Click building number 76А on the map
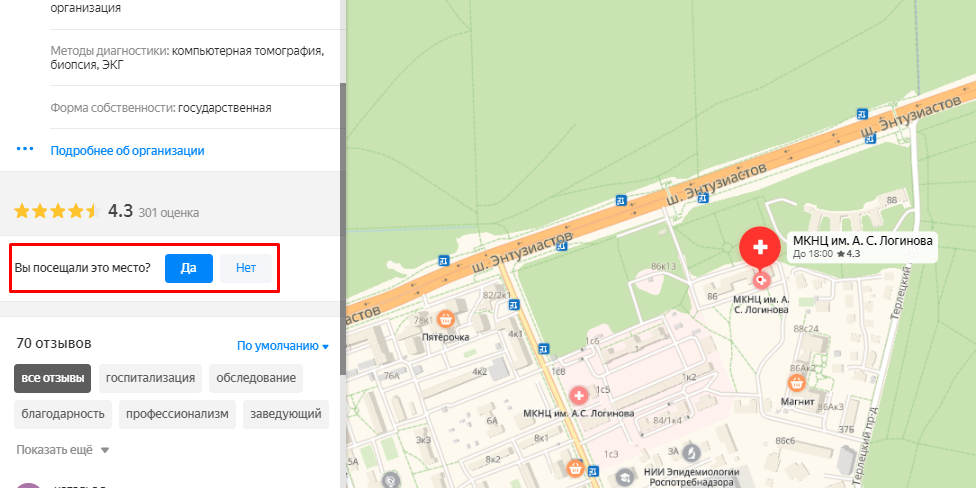The height and width of the screenshot is (488, 976). click(392, 375)
